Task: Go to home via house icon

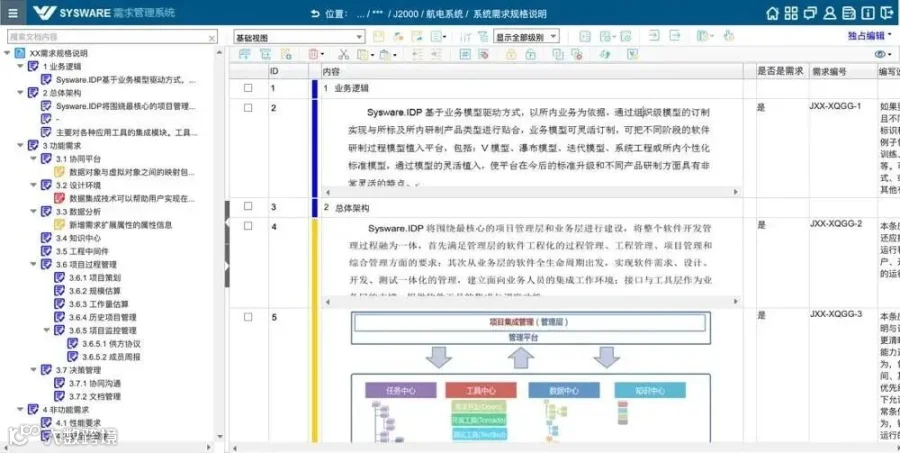Action: pos(773,13)
